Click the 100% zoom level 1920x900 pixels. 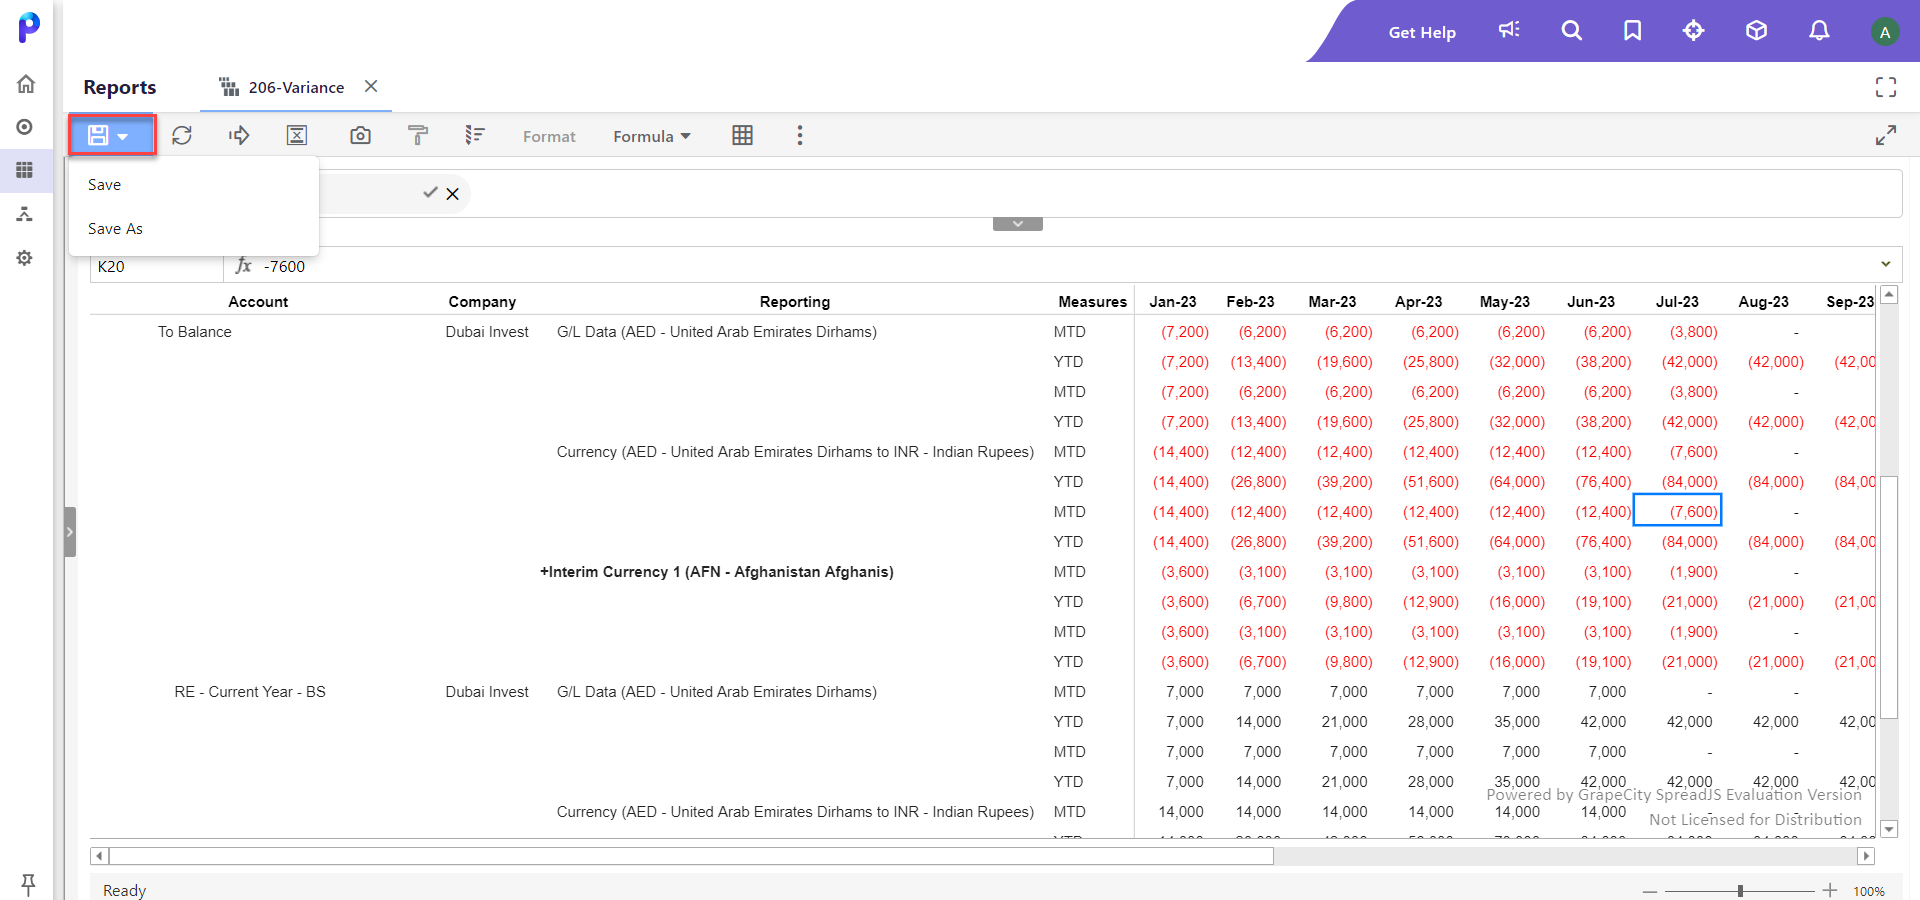point(1869,891)
